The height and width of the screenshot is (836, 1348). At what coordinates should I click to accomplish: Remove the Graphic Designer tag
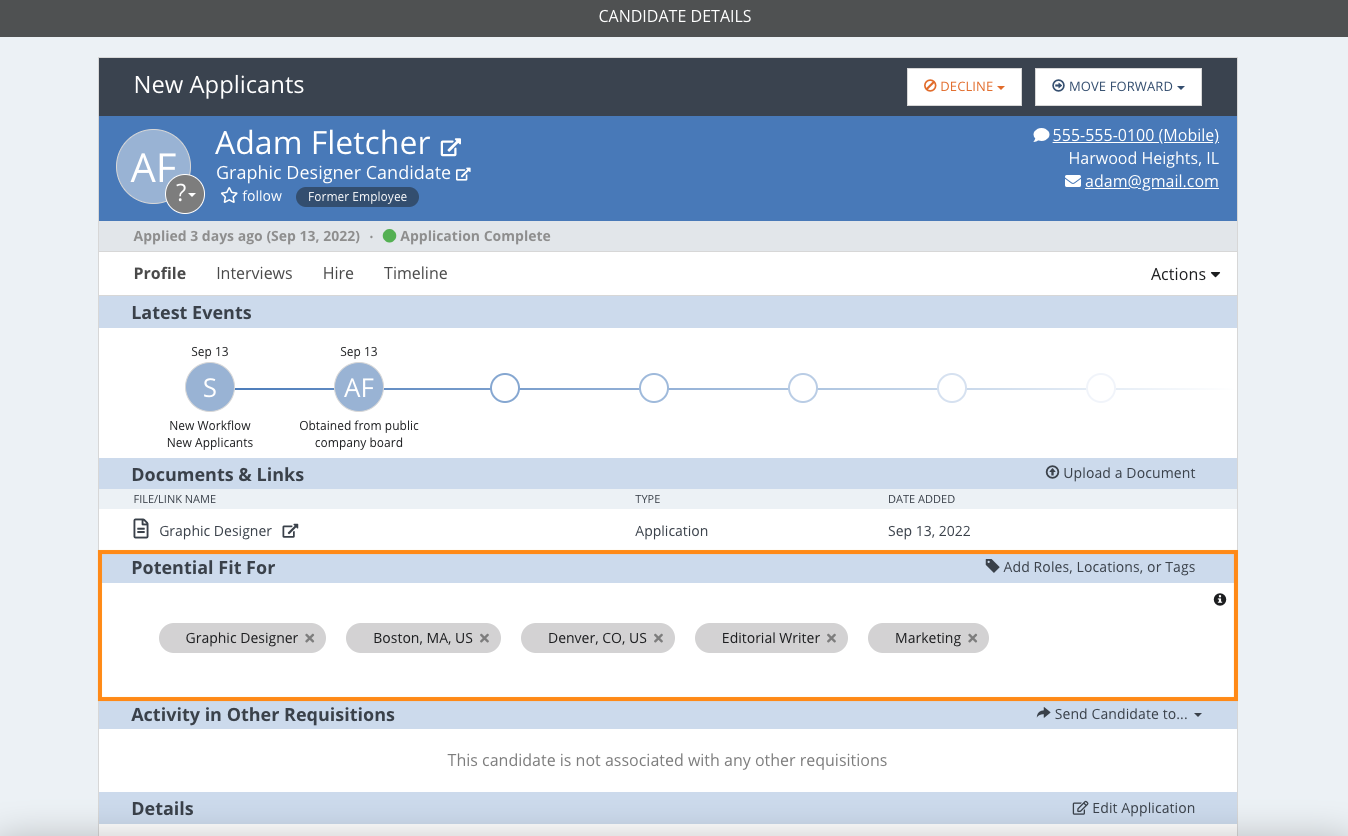(310, 638)
